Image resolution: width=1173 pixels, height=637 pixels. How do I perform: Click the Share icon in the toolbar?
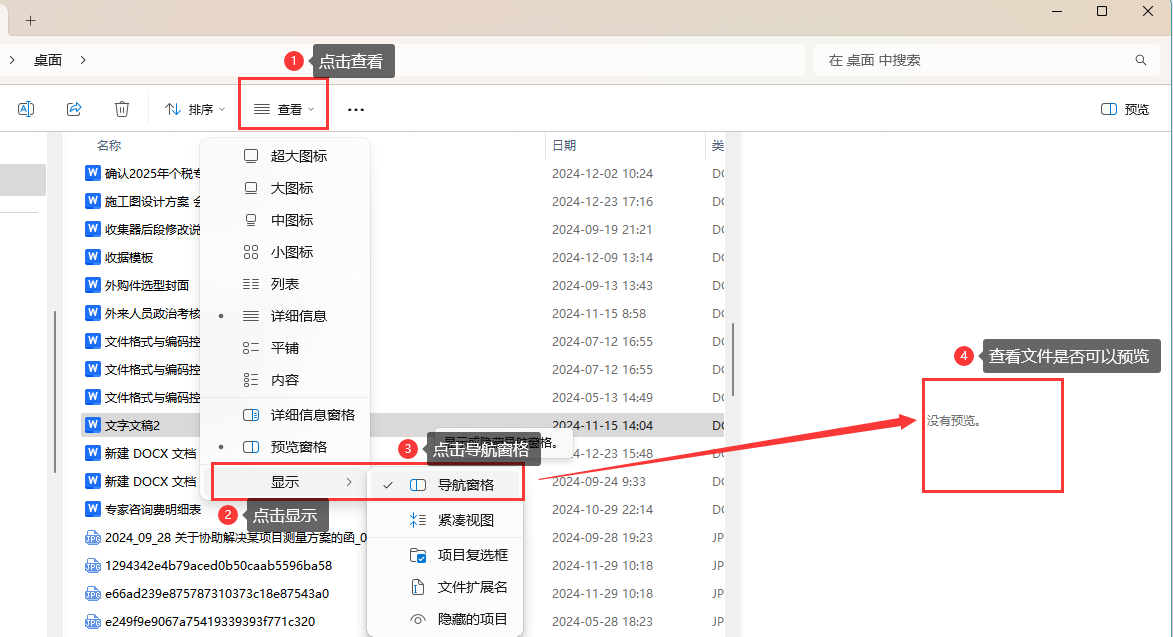click(x=73, y=108)
